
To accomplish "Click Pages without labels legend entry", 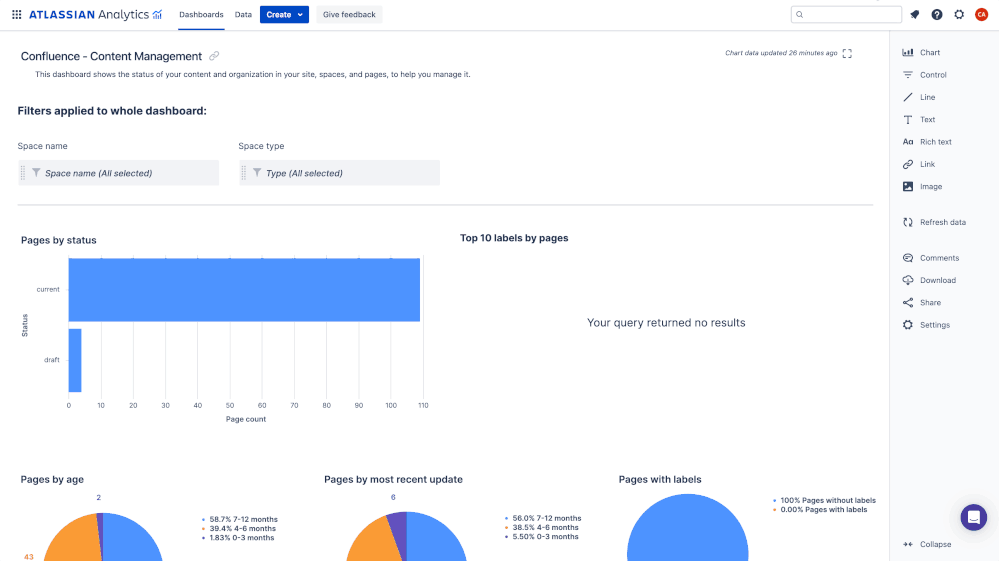I will (x=824, y=501).
